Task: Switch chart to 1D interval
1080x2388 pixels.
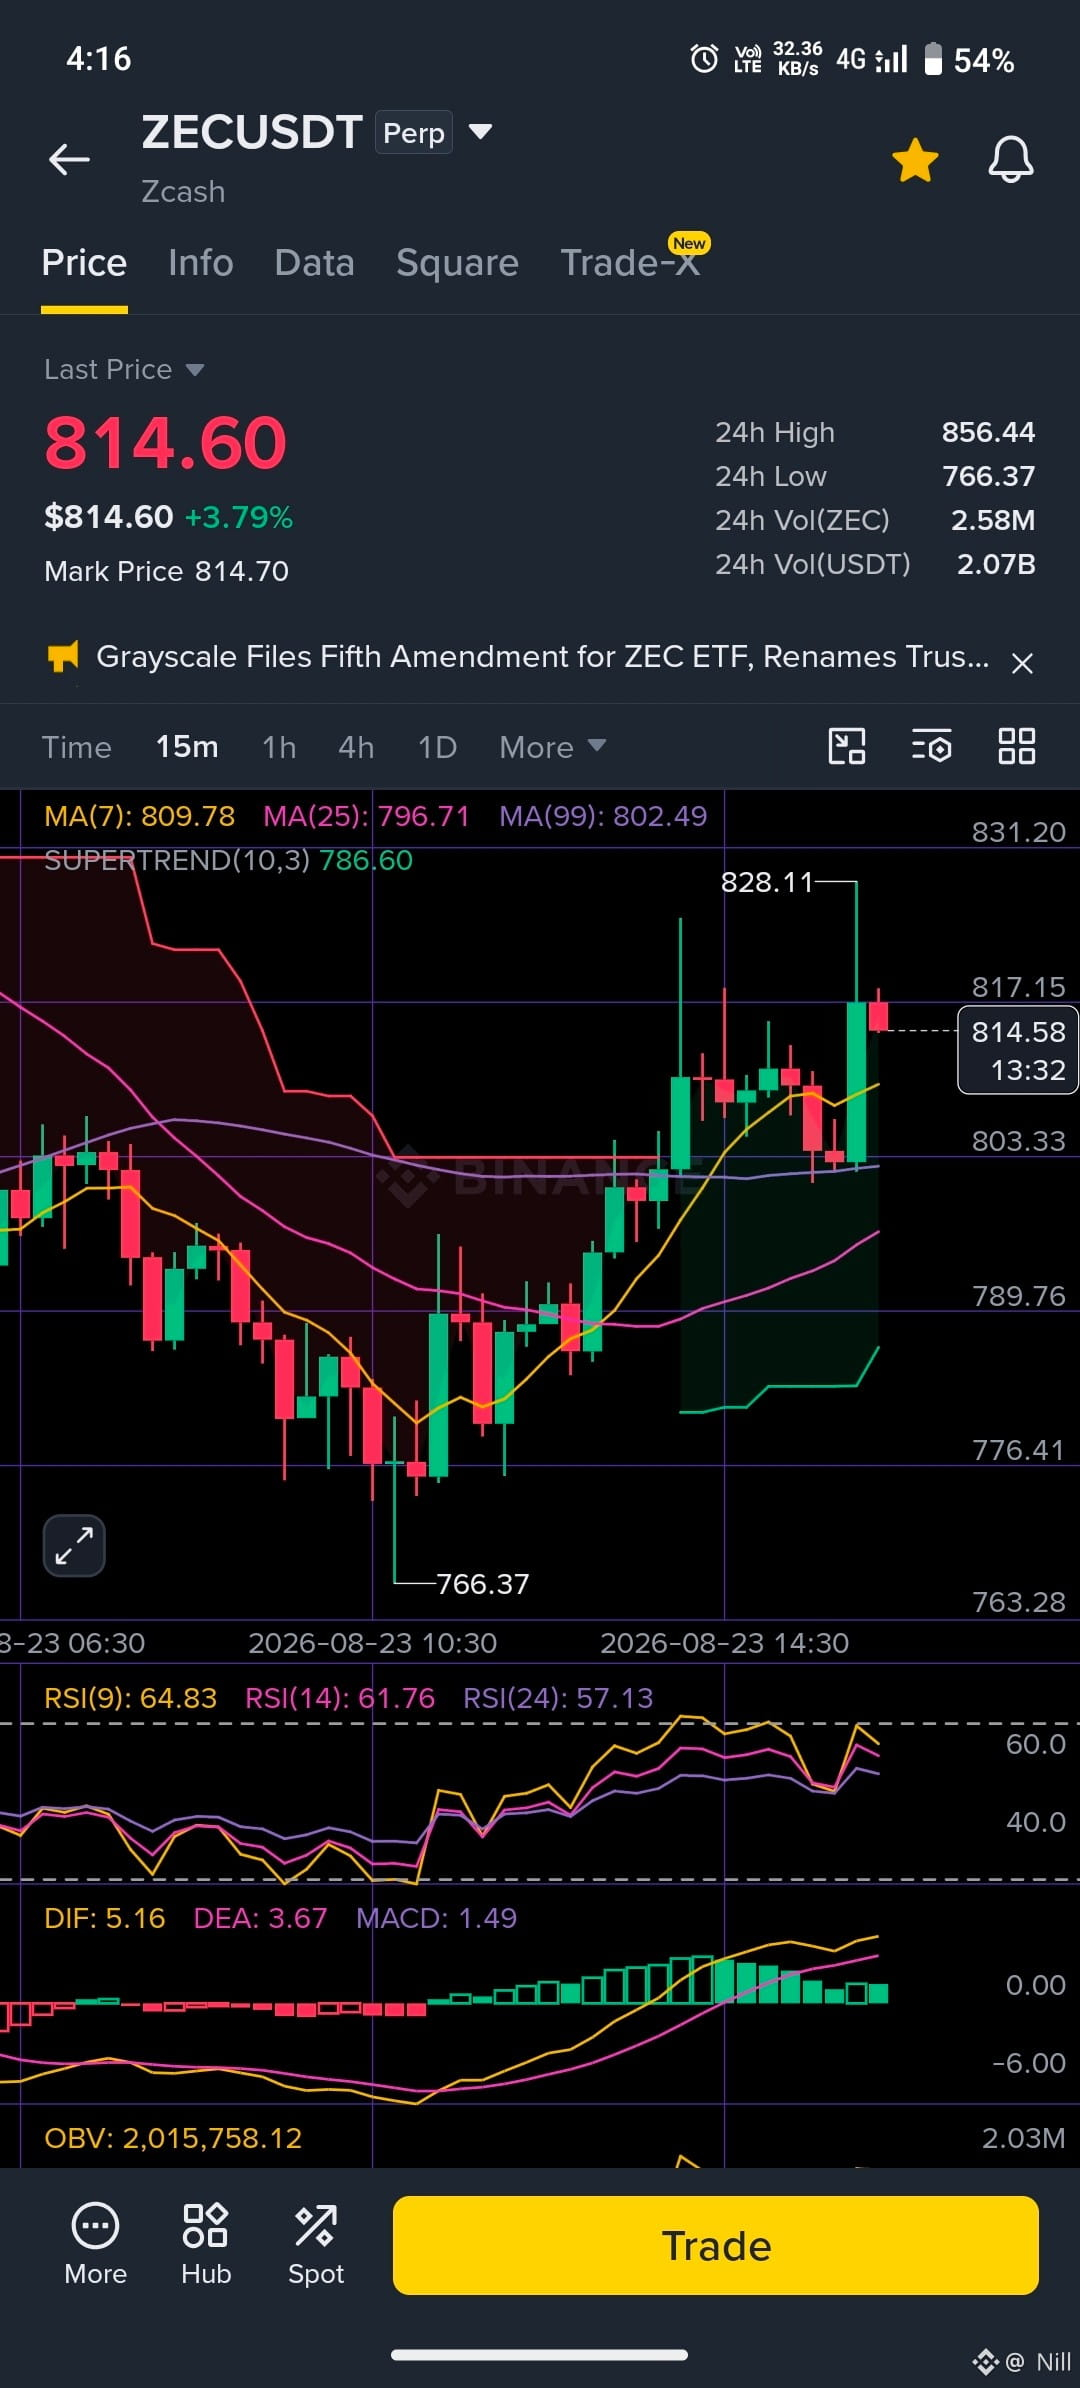Action: [437, 747]
